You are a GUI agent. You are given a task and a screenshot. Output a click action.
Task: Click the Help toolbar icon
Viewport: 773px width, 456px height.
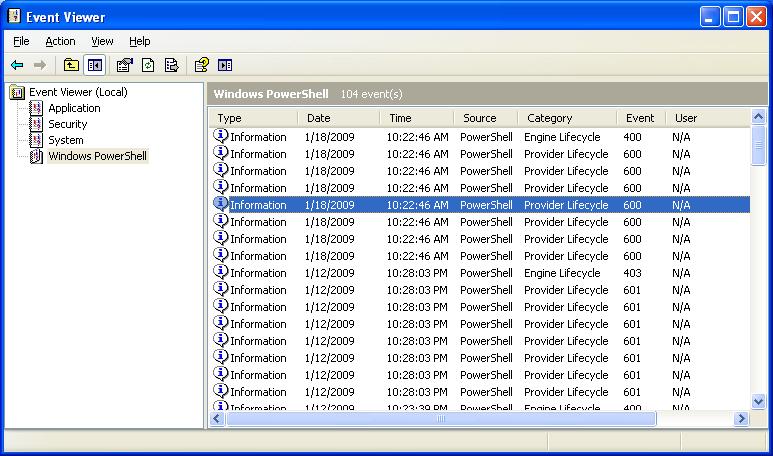[x=202, y=65]
